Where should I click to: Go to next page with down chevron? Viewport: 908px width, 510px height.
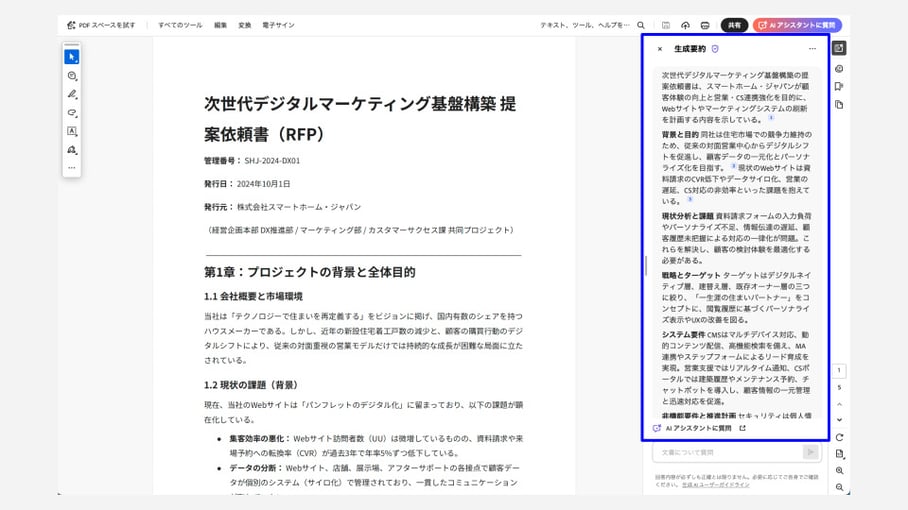tap(839, 420)
